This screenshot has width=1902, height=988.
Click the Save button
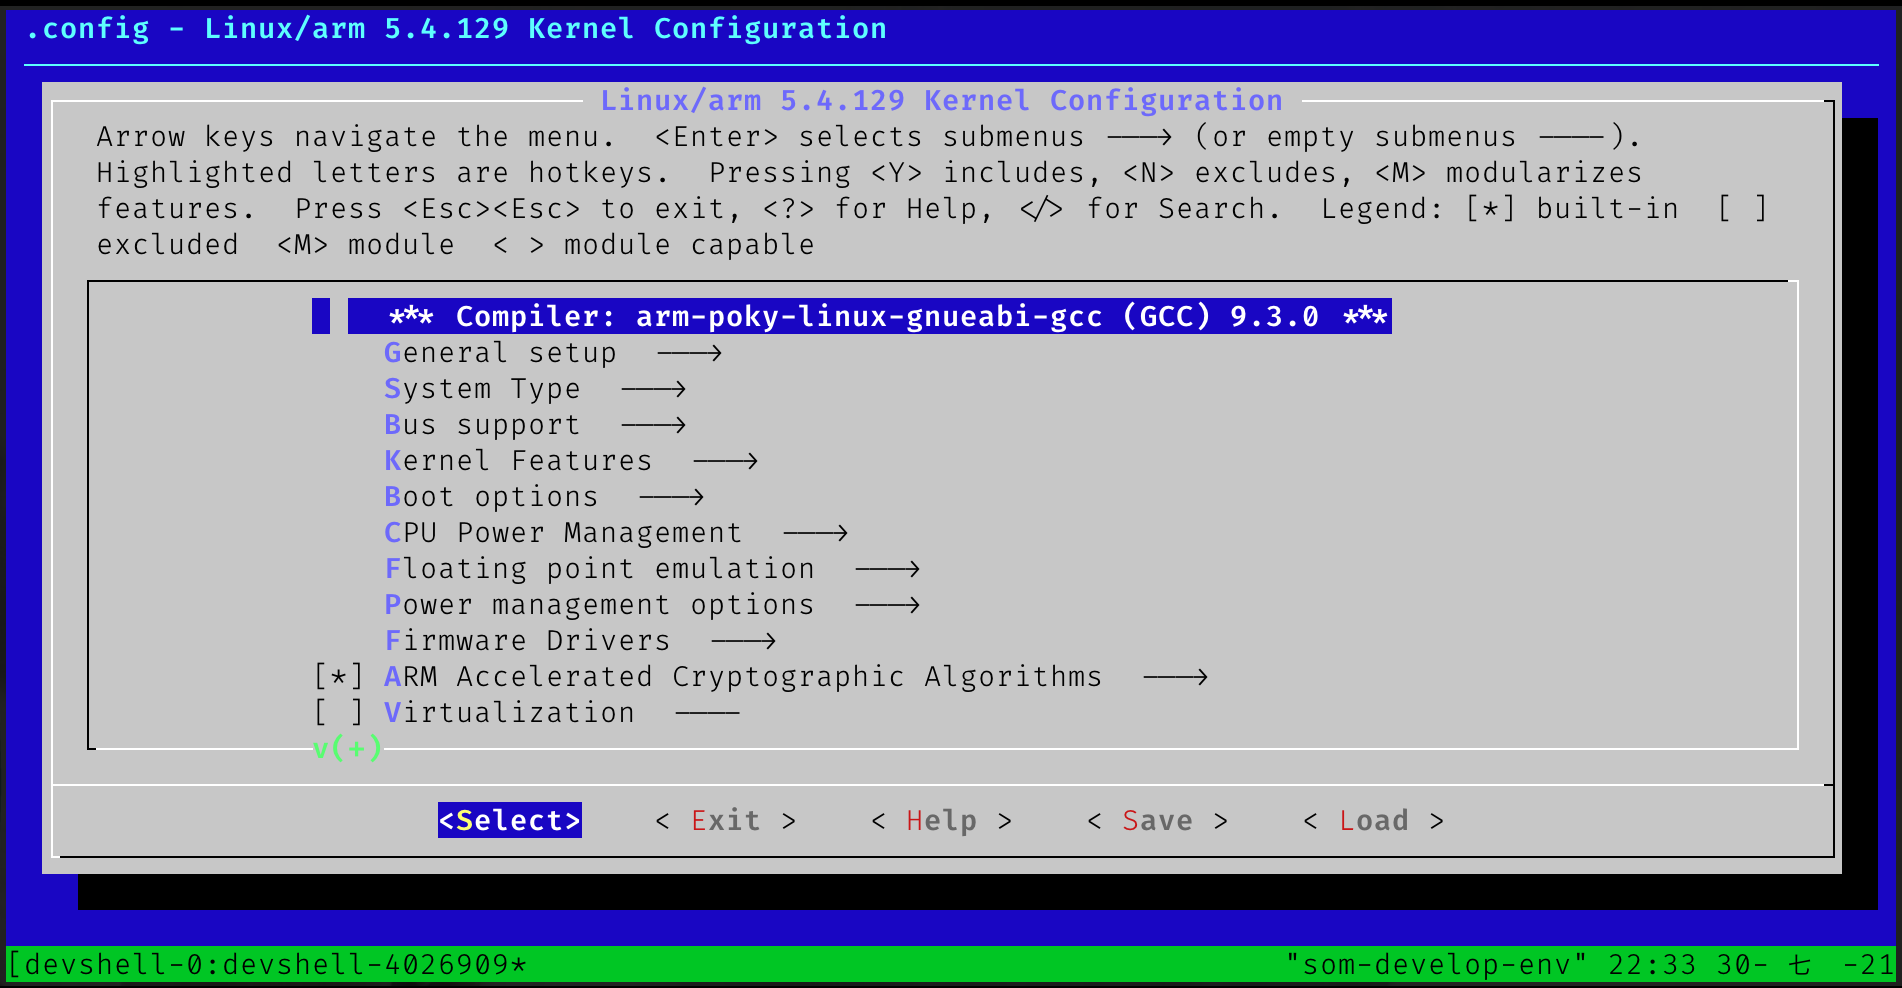(1158, 821)
